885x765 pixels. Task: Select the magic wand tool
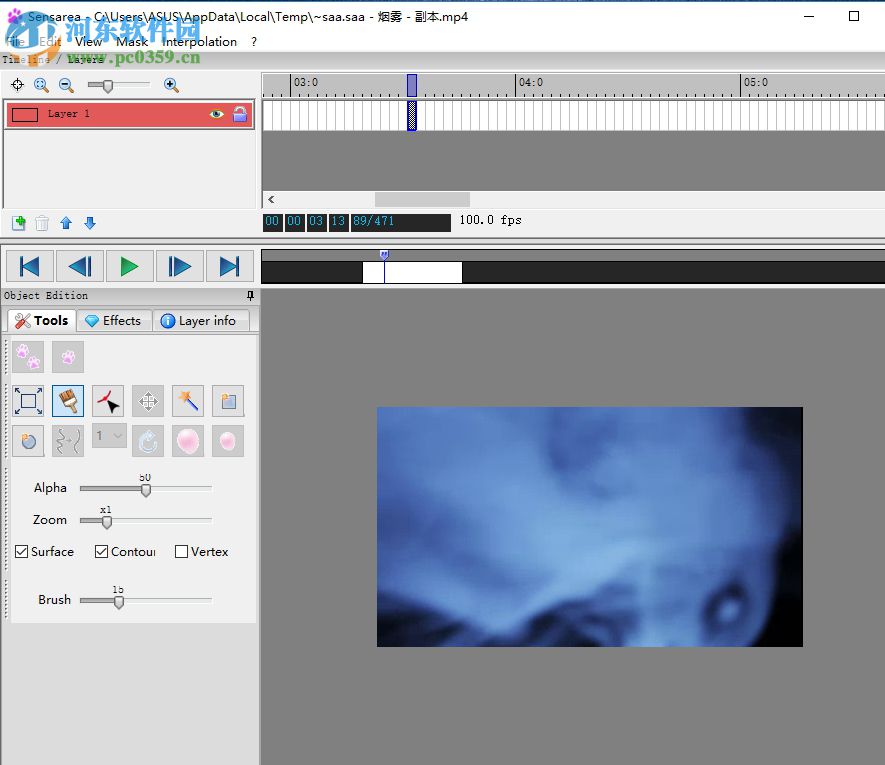click(188, 402)
